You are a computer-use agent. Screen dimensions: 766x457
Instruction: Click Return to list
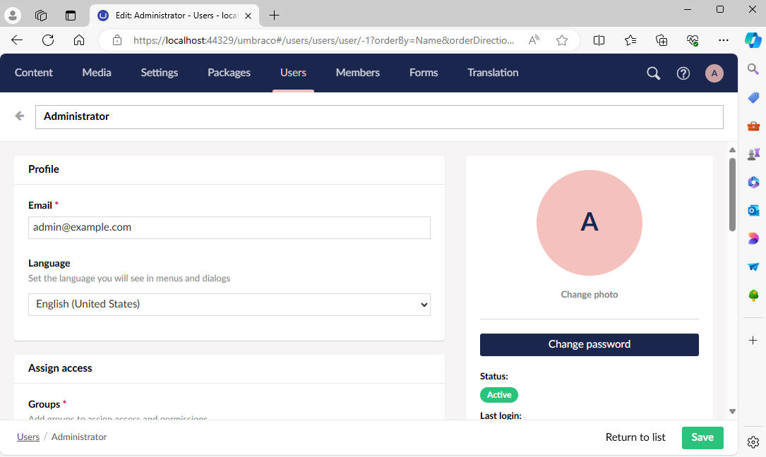(635, 437)
